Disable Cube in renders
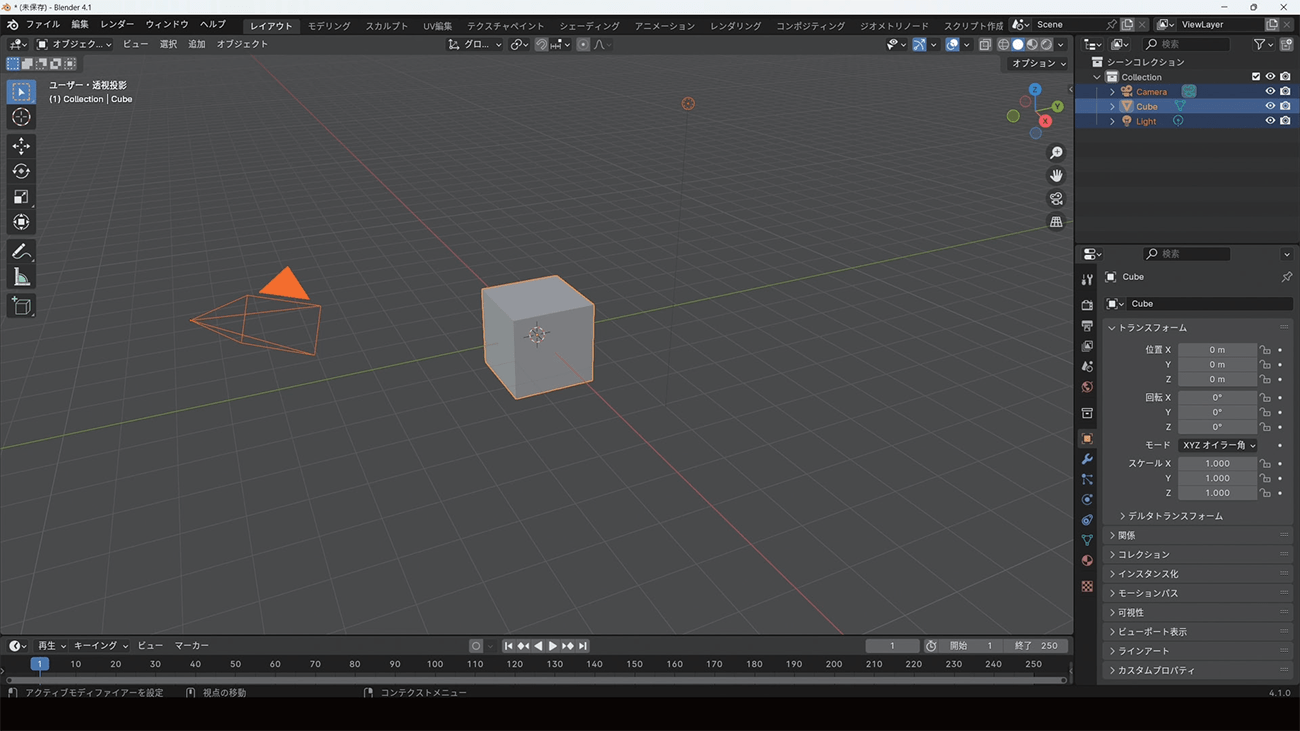This screenshot has width=1300, height=731. [x=1285, y=106]
